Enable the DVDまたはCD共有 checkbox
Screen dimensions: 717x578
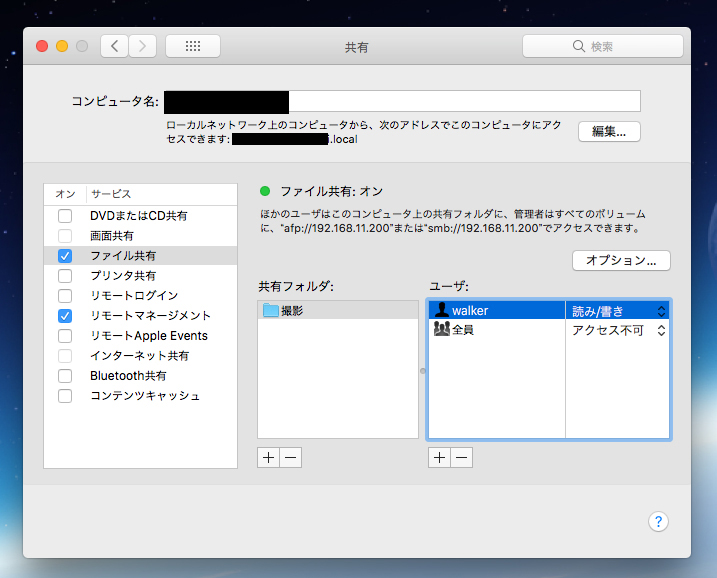click(65, 216)
